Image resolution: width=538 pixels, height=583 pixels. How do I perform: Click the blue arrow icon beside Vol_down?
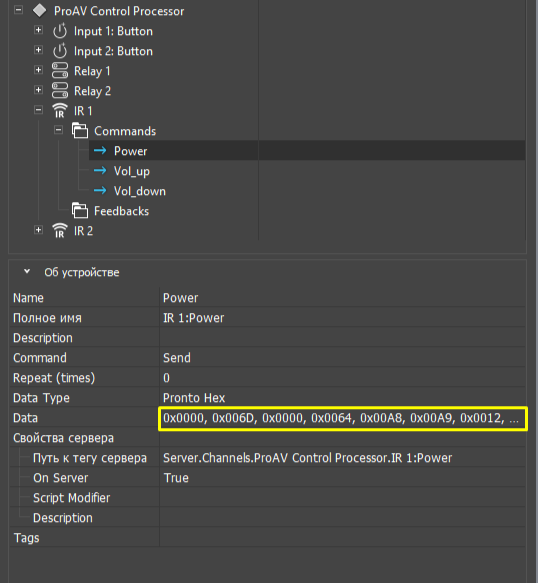(100, 191)
